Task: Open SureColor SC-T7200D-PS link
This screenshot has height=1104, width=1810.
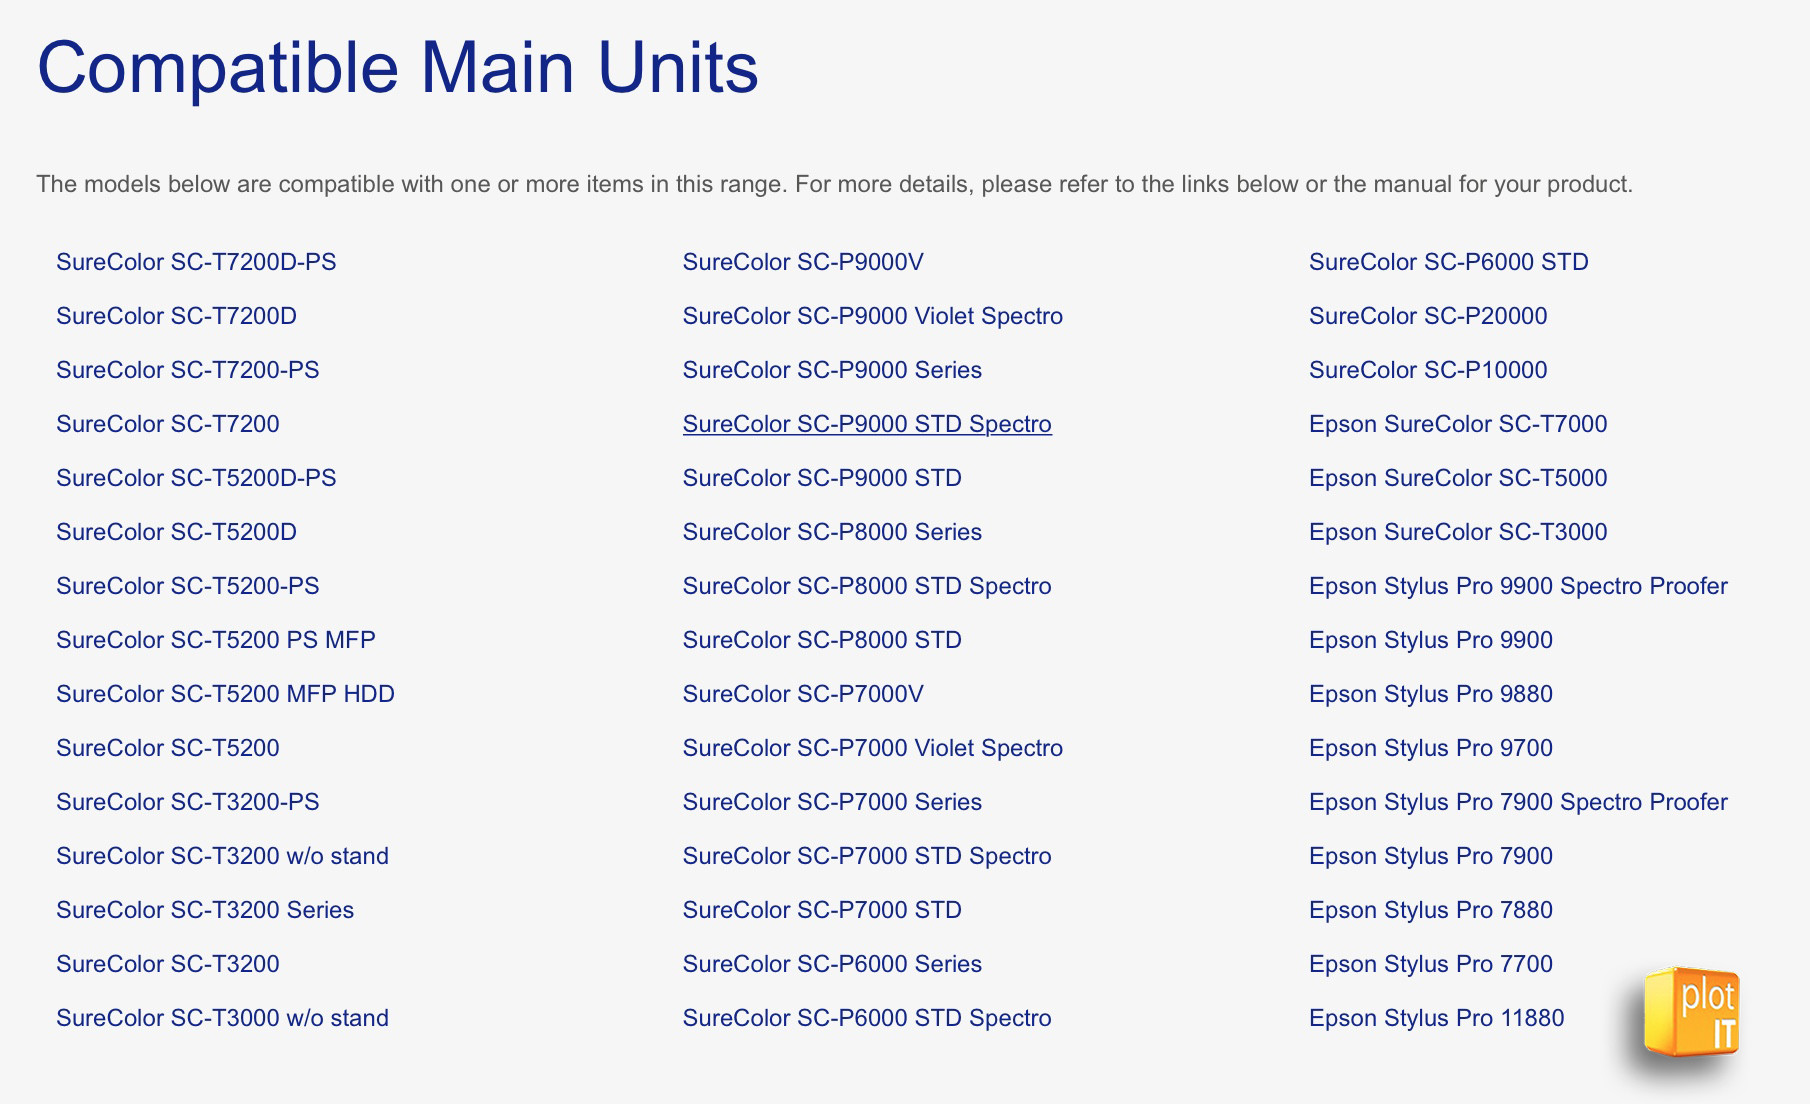Action: (196, 262)
